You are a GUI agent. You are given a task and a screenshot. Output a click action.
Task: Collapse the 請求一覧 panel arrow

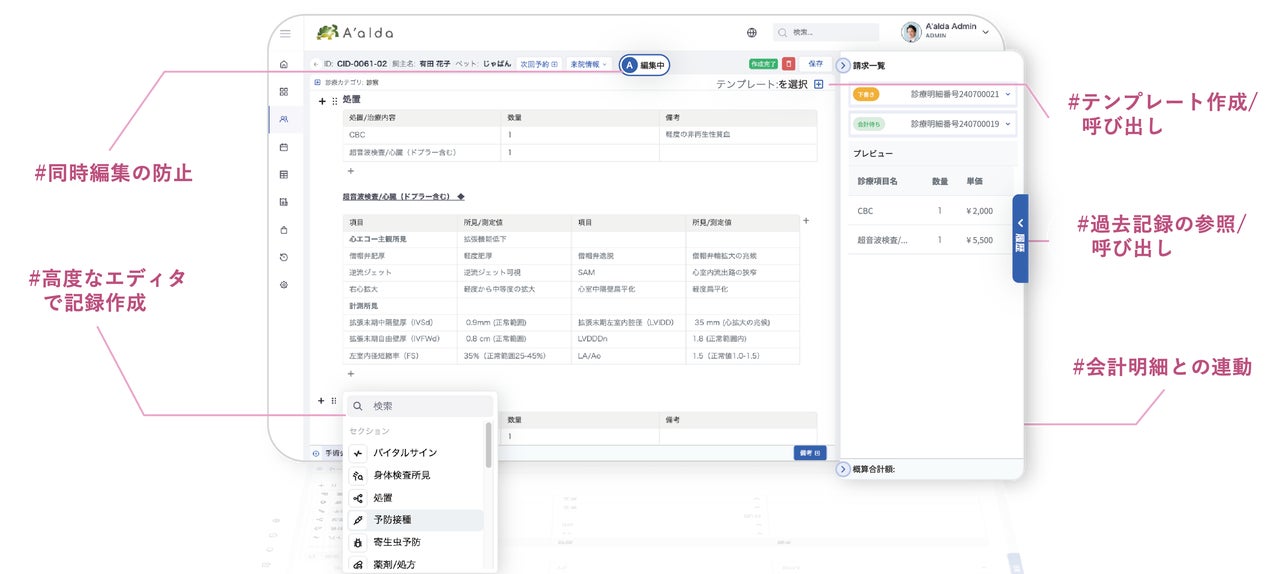click(842, 65)
